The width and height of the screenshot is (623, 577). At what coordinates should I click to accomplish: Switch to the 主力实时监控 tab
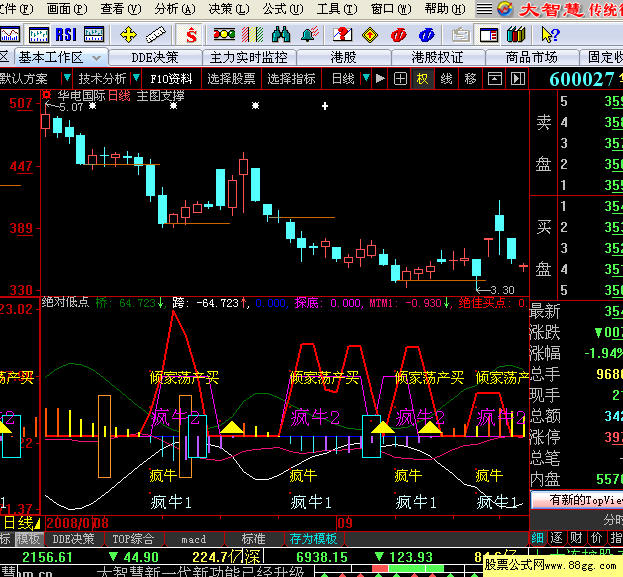coord(249,58)
